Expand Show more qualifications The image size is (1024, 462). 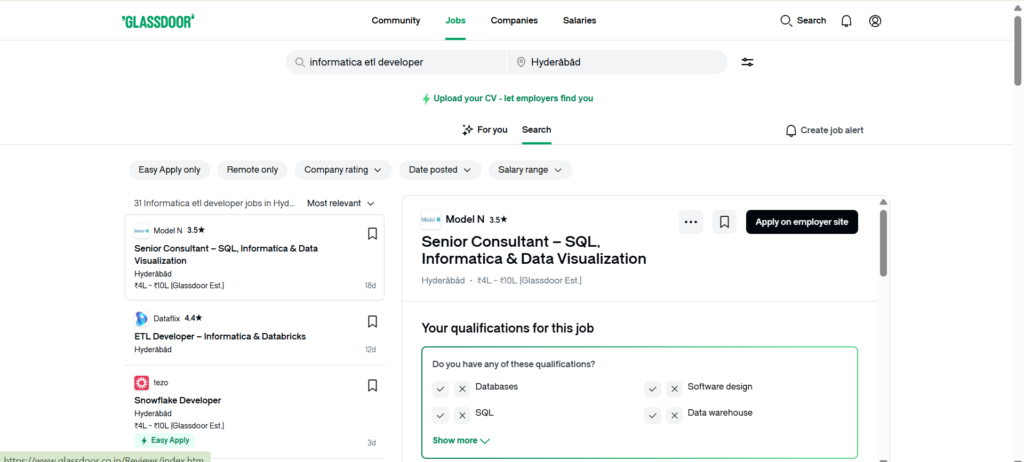click(x=461, y=440)
